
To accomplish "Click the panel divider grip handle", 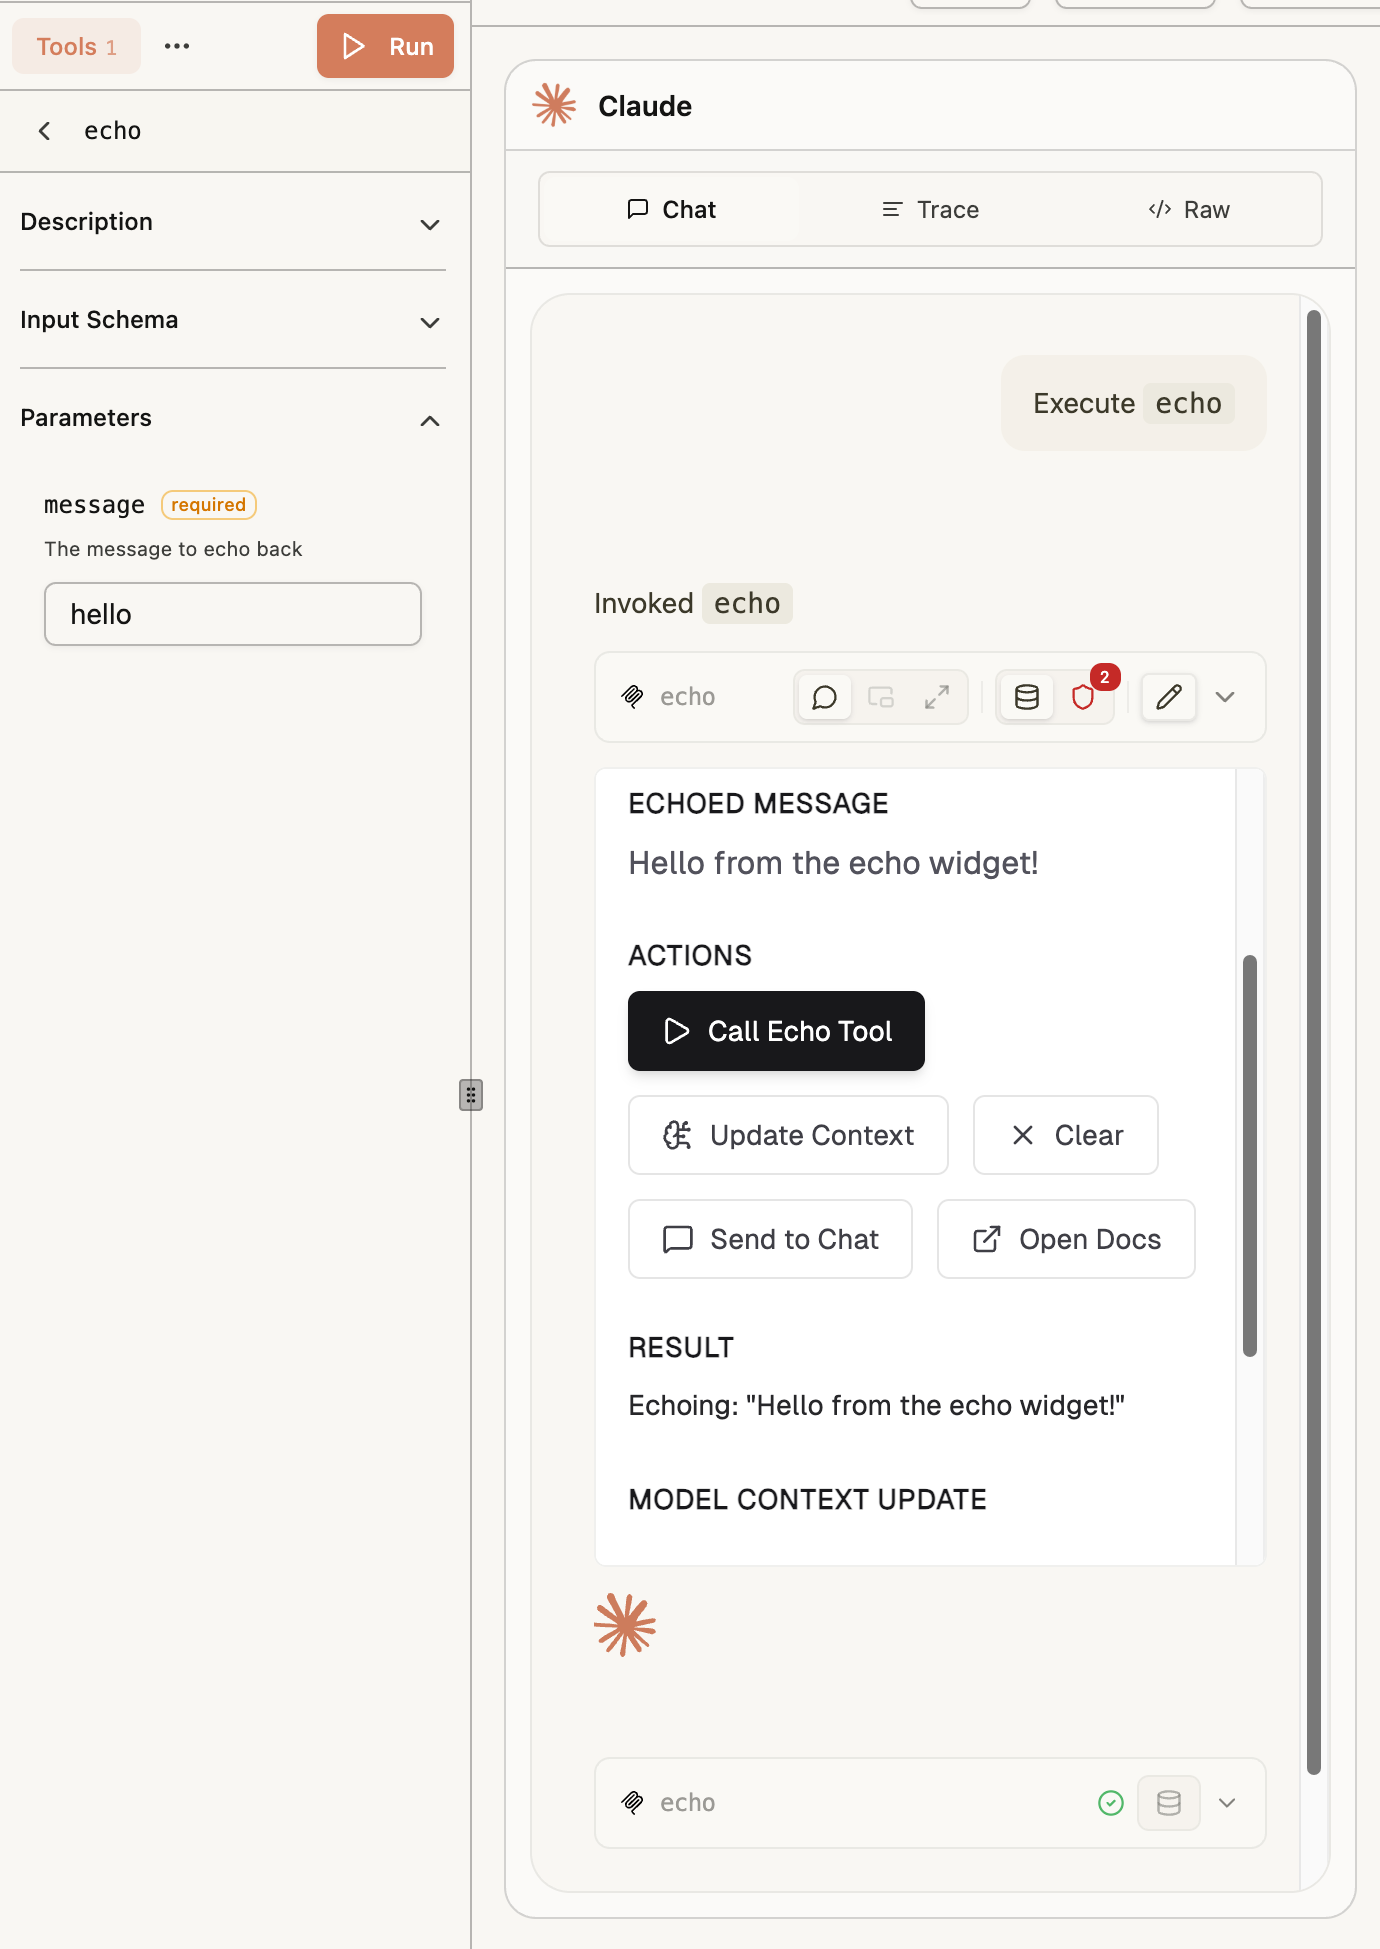I will [x=471, y=1095].
